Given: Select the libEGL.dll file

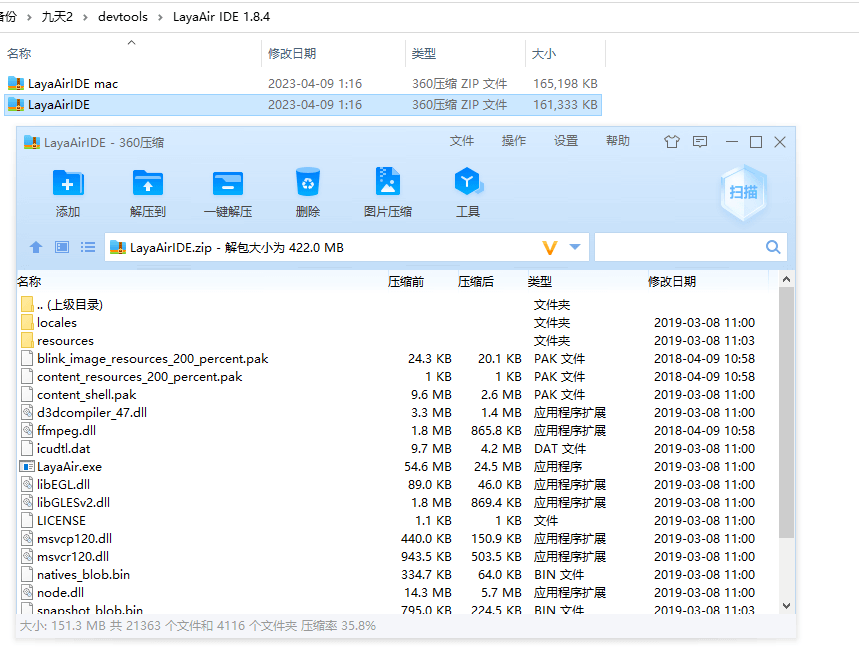Looking at the screenshot, I should point(397,484).
